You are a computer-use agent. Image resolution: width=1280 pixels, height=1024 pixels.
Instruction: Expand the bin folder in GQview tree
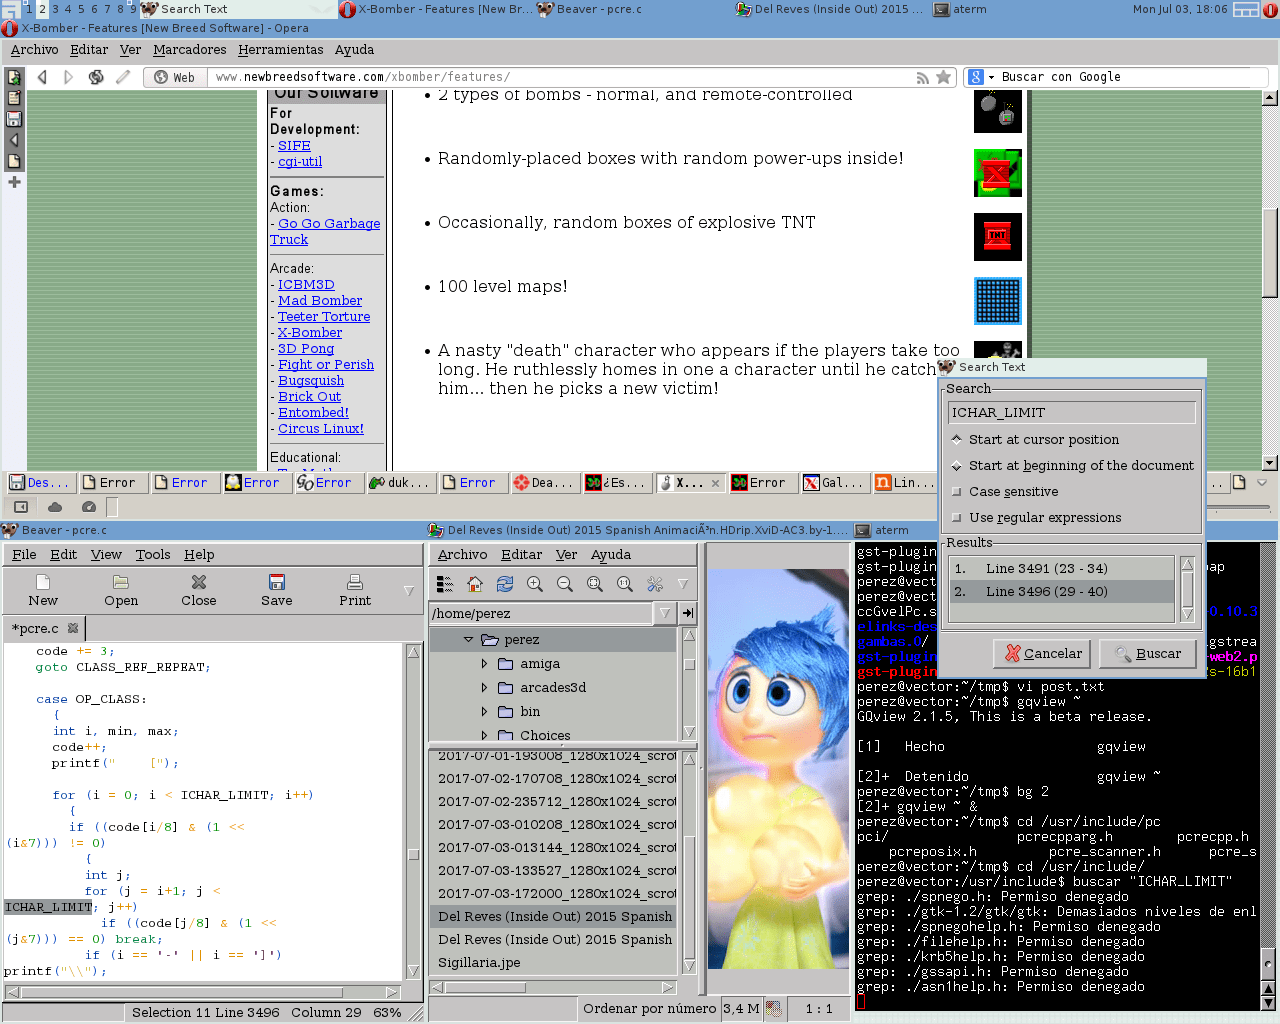pyautogui.click(x=485, y=712)
